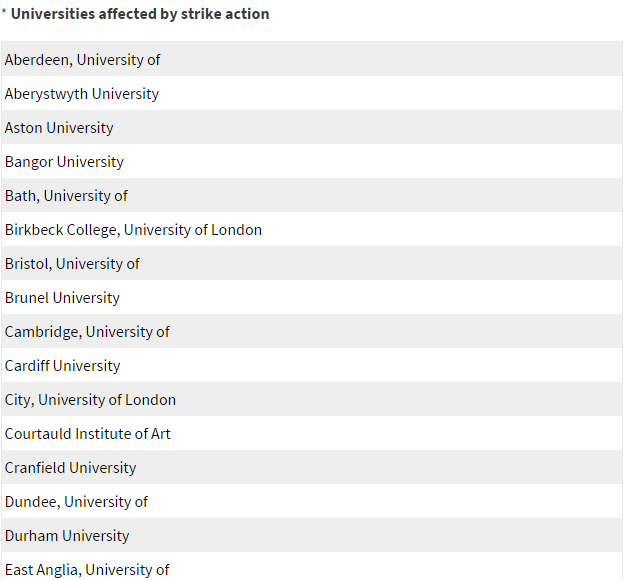Select Bristol, University of row
This screenshot has width=625, height=580.
[312, 263]
